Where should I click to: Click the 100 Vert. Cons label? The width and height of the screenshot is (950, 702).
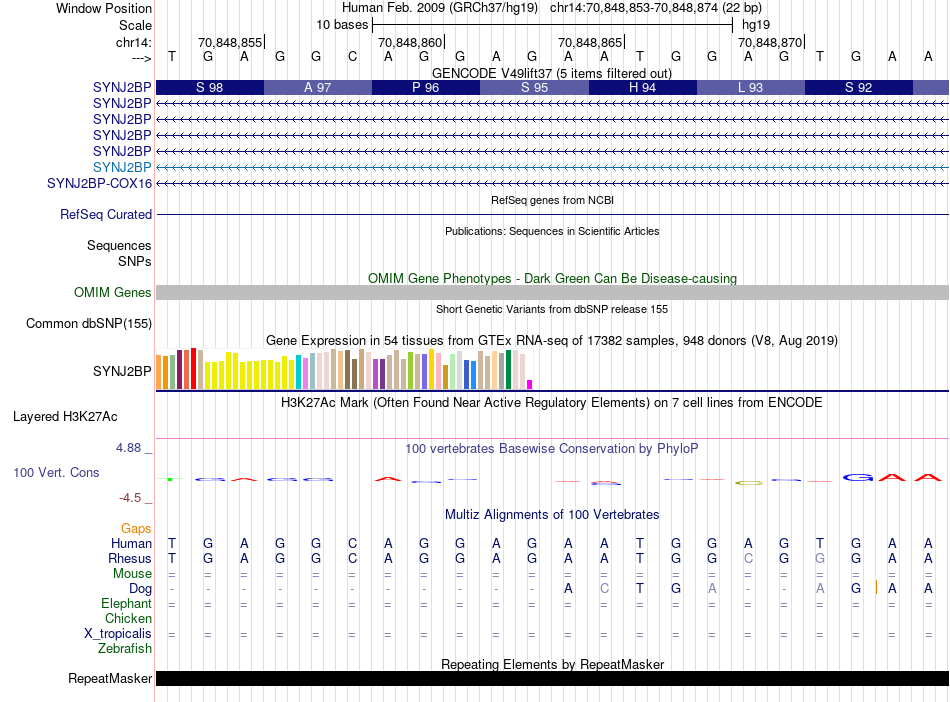pyautogui.click(x=56, y=472)
